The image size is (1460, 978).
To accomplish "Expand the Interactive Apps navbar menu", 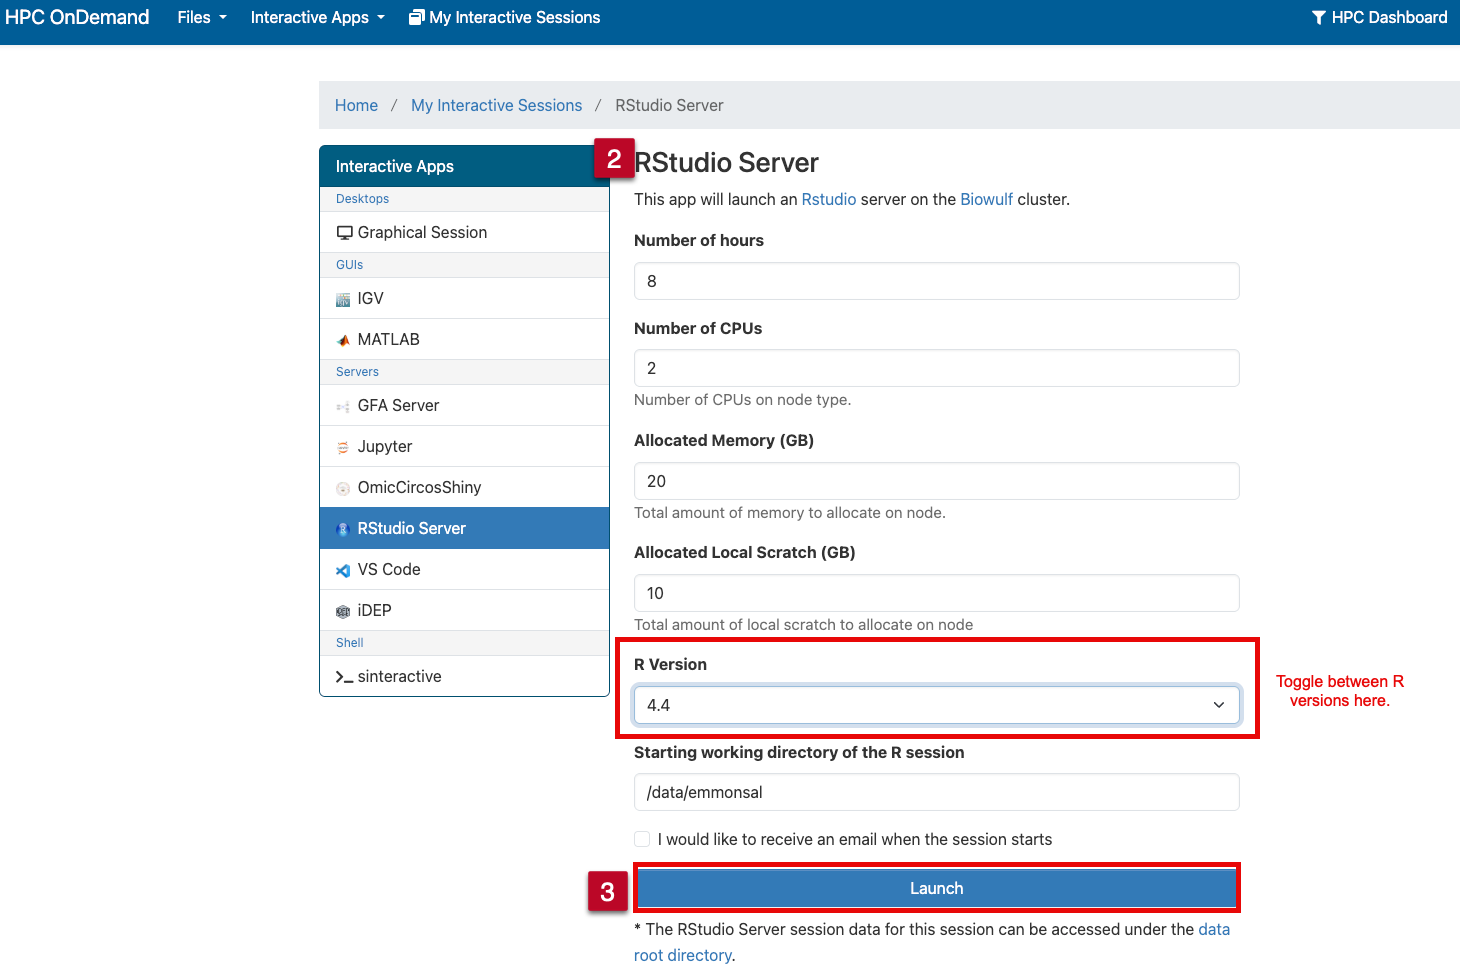I will click(317, 17).
